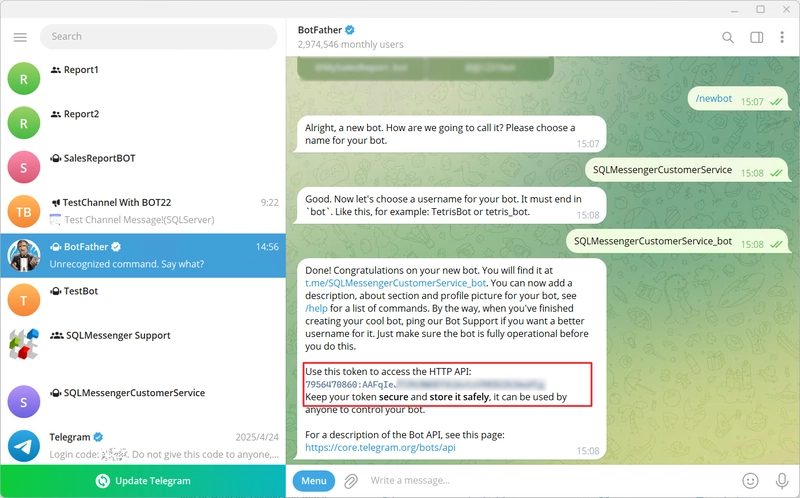Open the Report1 group chat
The width and height of the screenshot is (800, 498).
coord(143,79)
